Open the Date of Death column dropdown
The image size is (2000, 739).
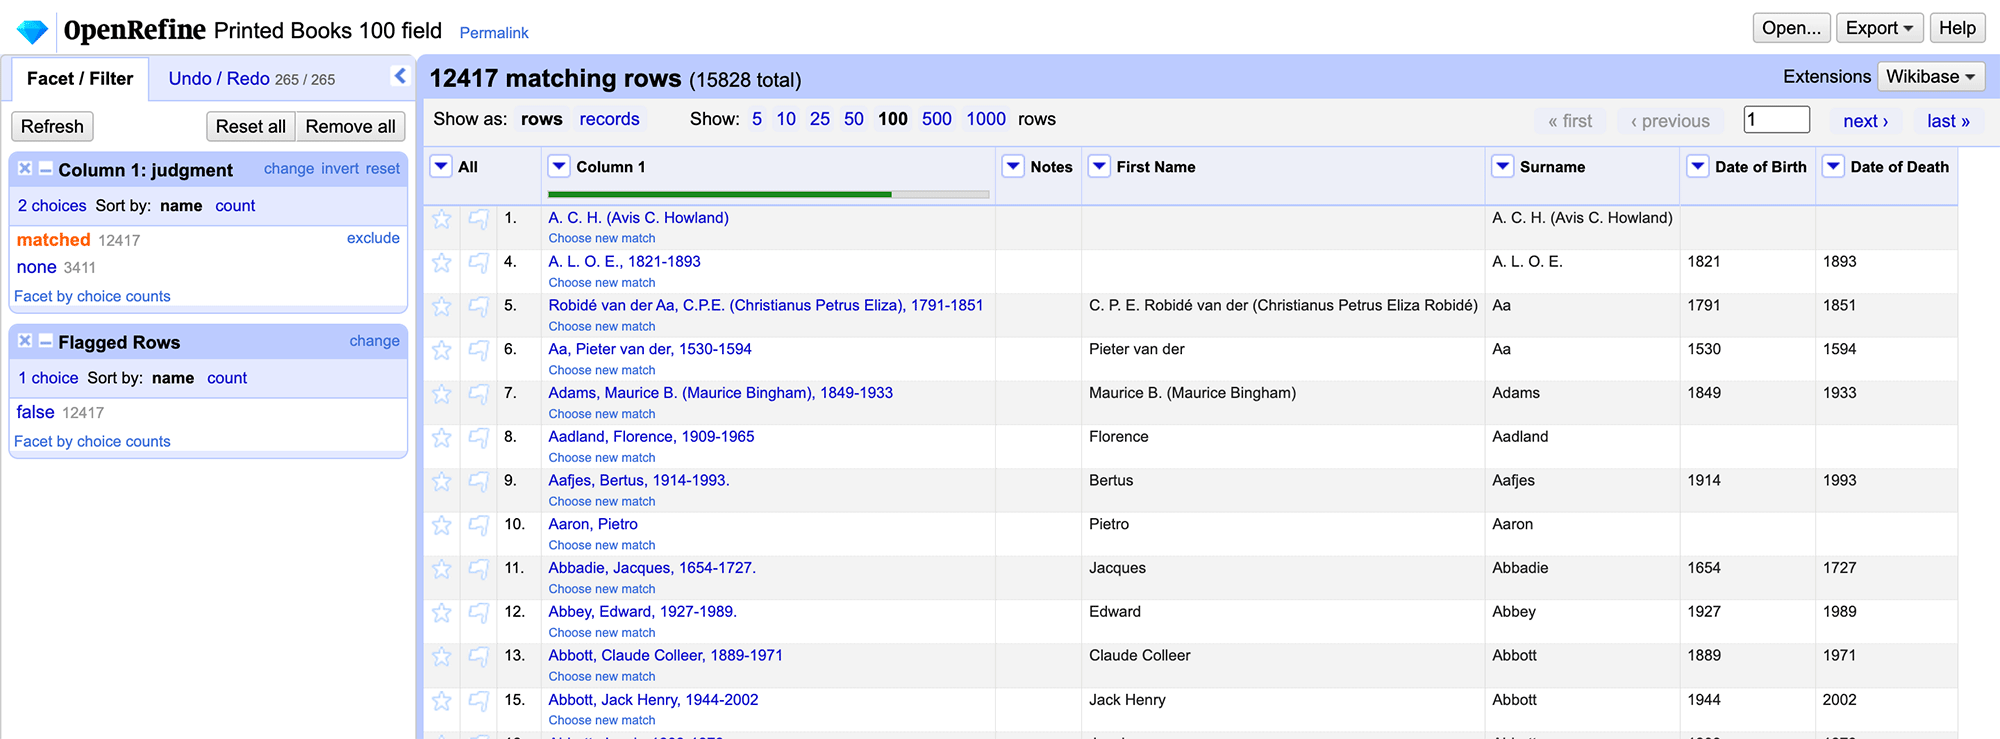pos(1833,166)
